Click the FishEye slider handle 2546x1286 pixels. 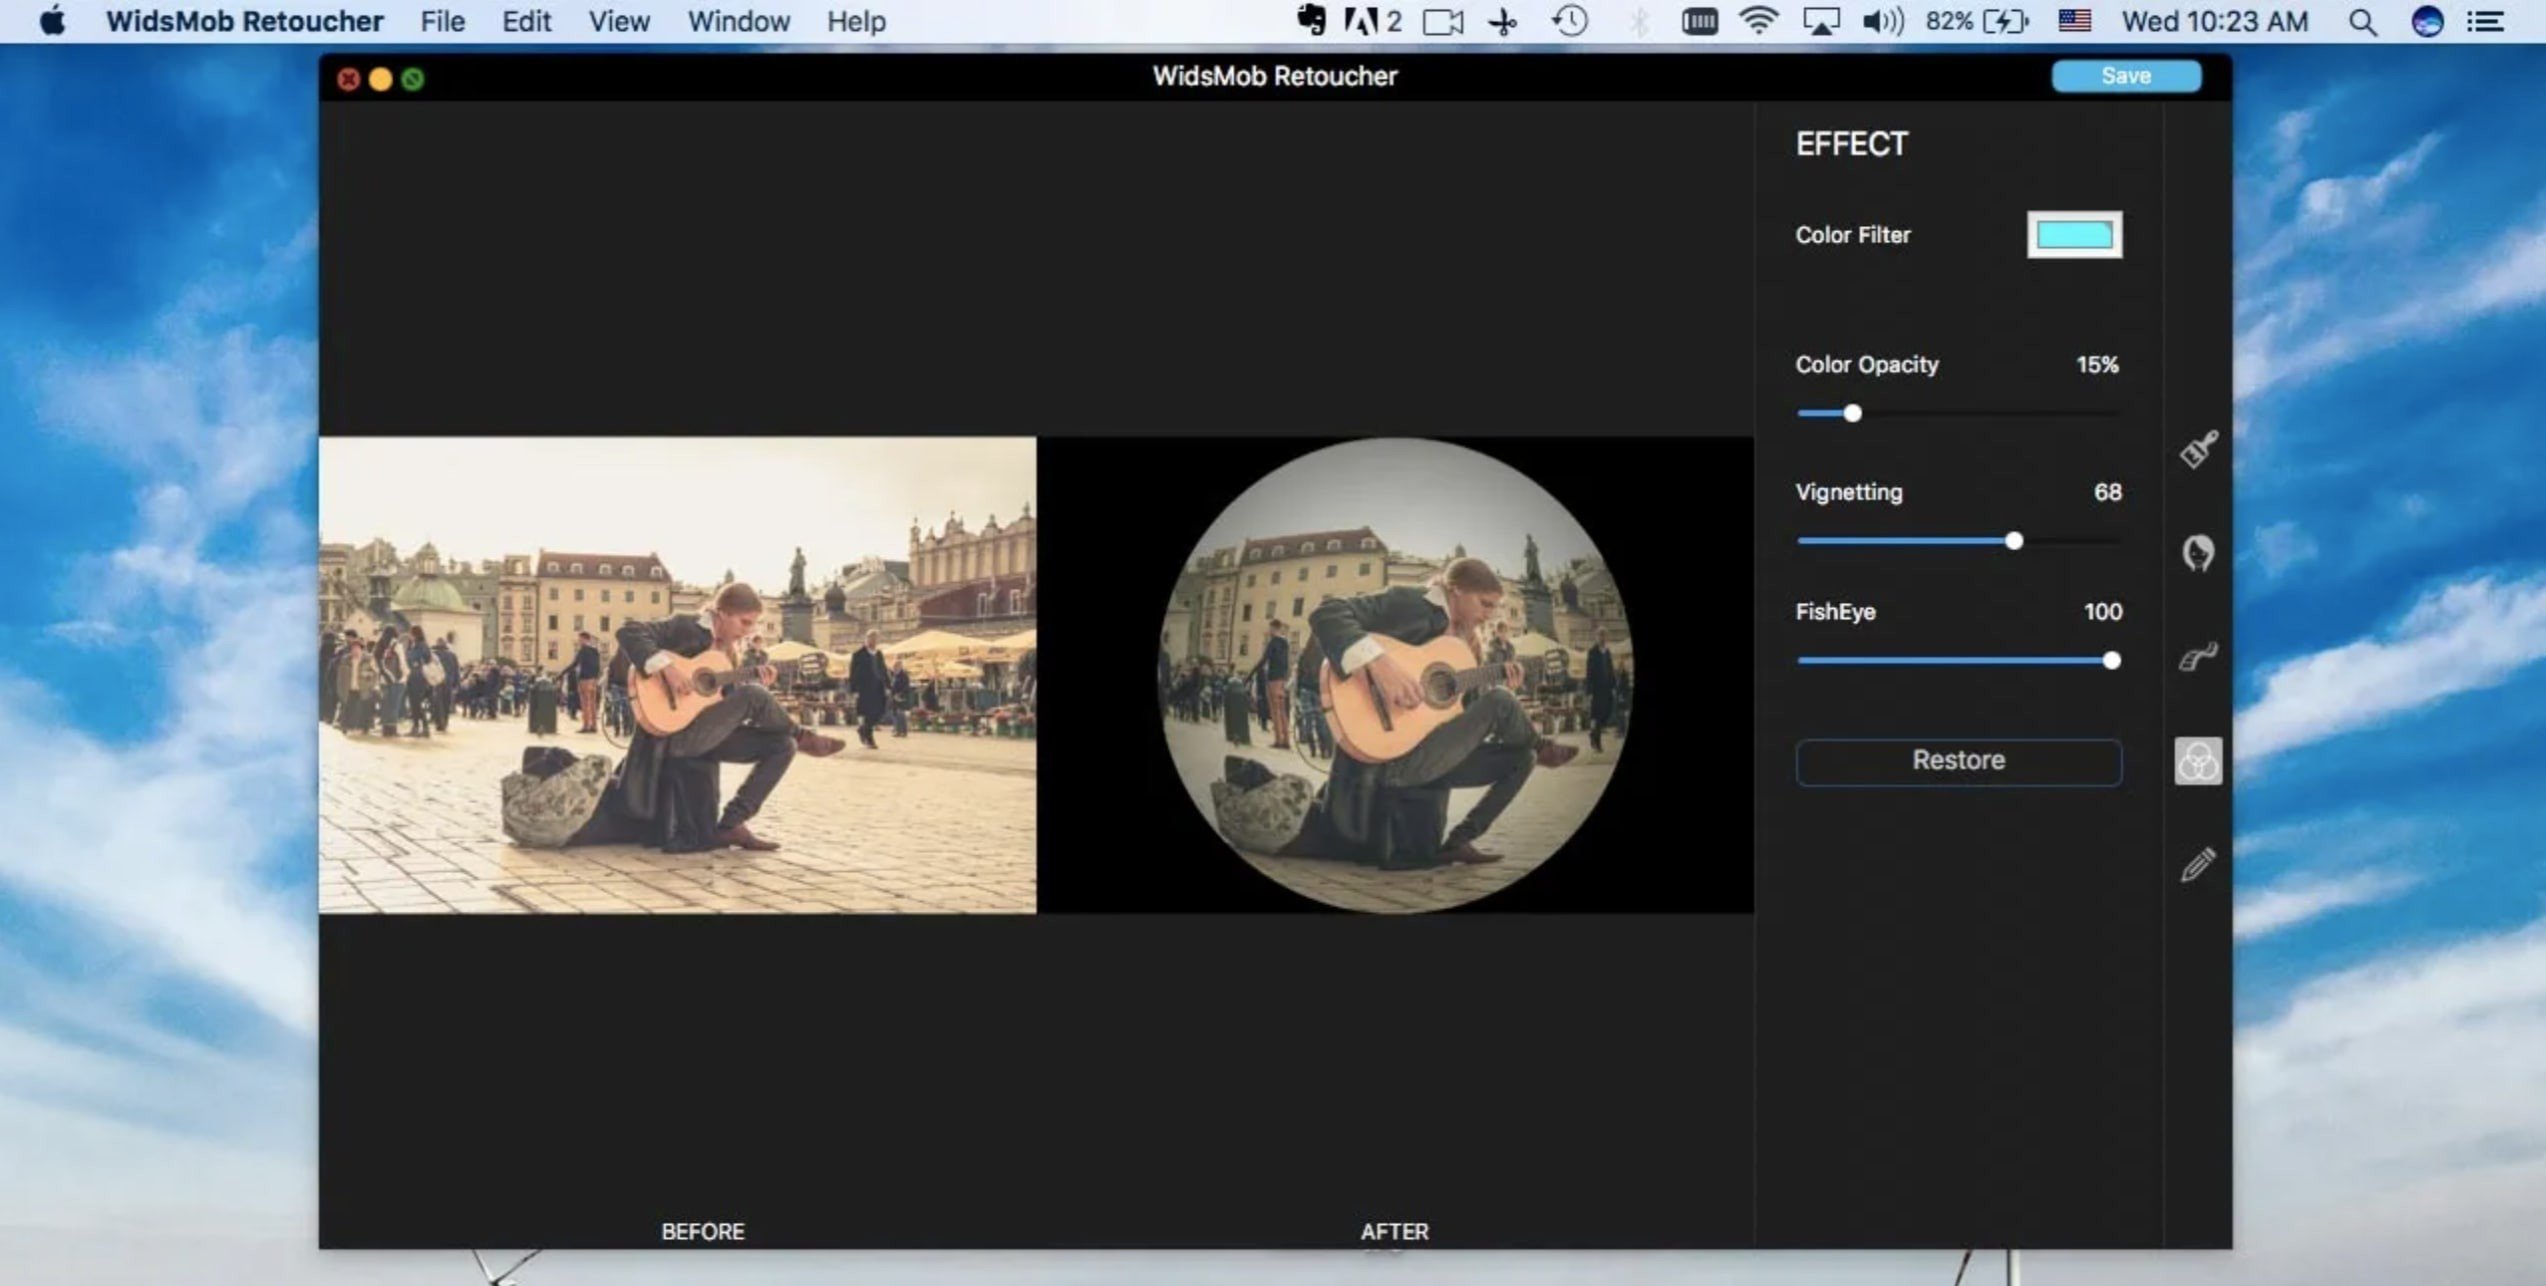[x=2111, y=660]
